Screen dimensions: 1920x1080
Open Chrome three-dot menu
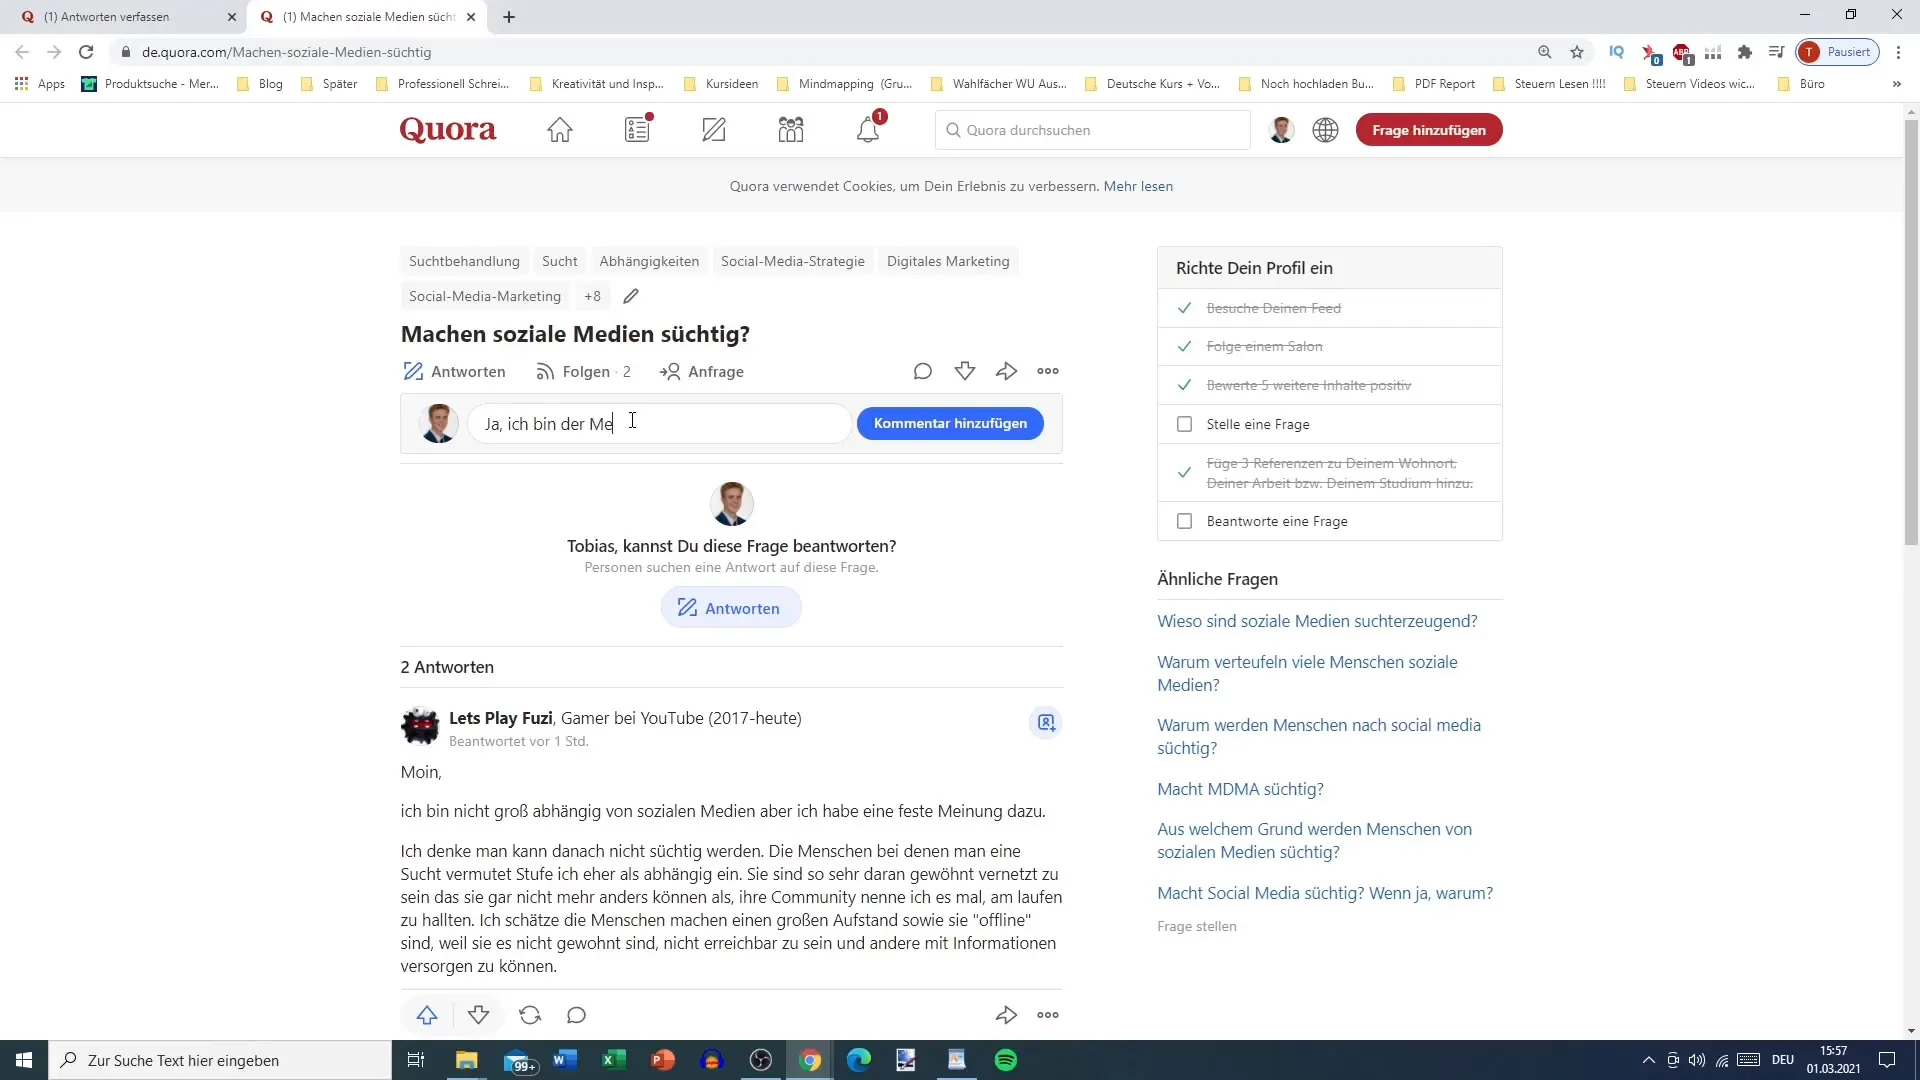click(1898, 52)
